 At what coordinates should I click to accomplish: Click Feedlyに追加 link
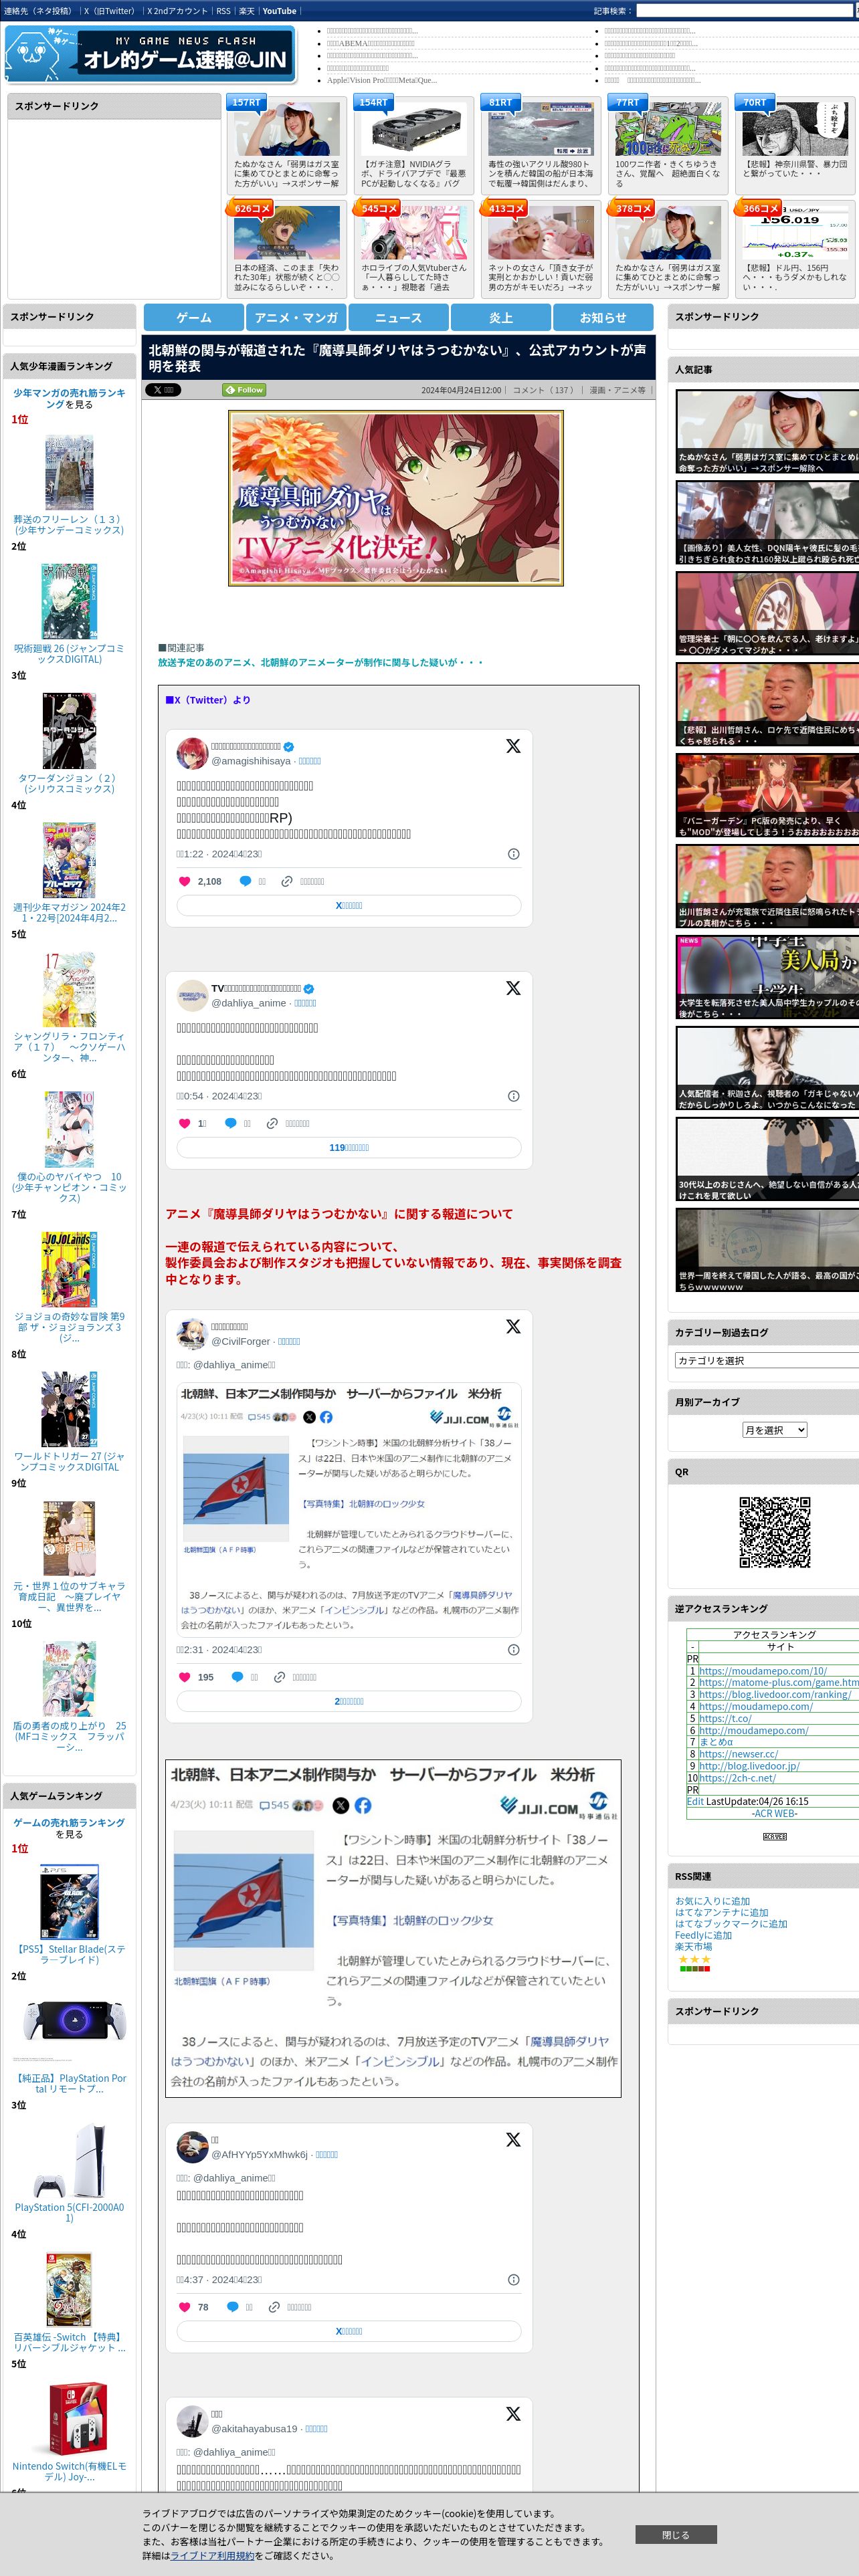[x=703, y=1935]
